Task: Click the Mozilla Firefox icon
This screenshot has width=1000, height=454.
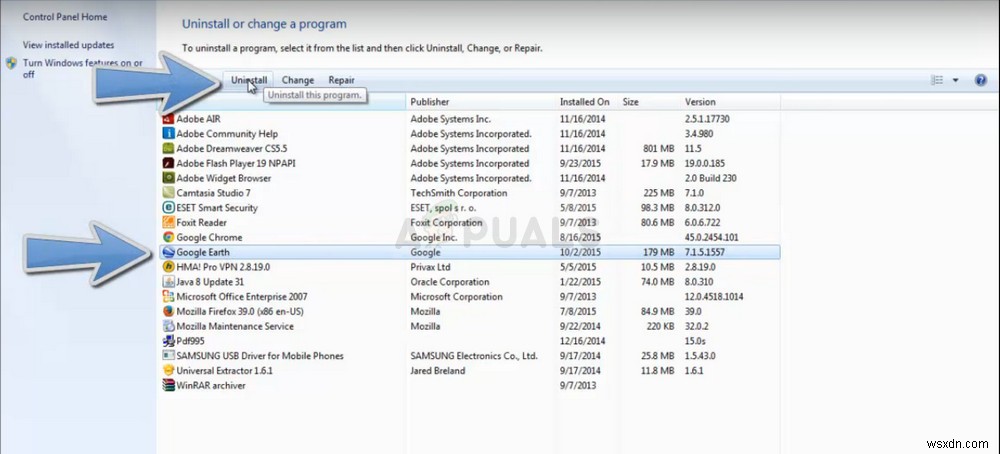Action: pyautogui.click(x=168, y=311)
